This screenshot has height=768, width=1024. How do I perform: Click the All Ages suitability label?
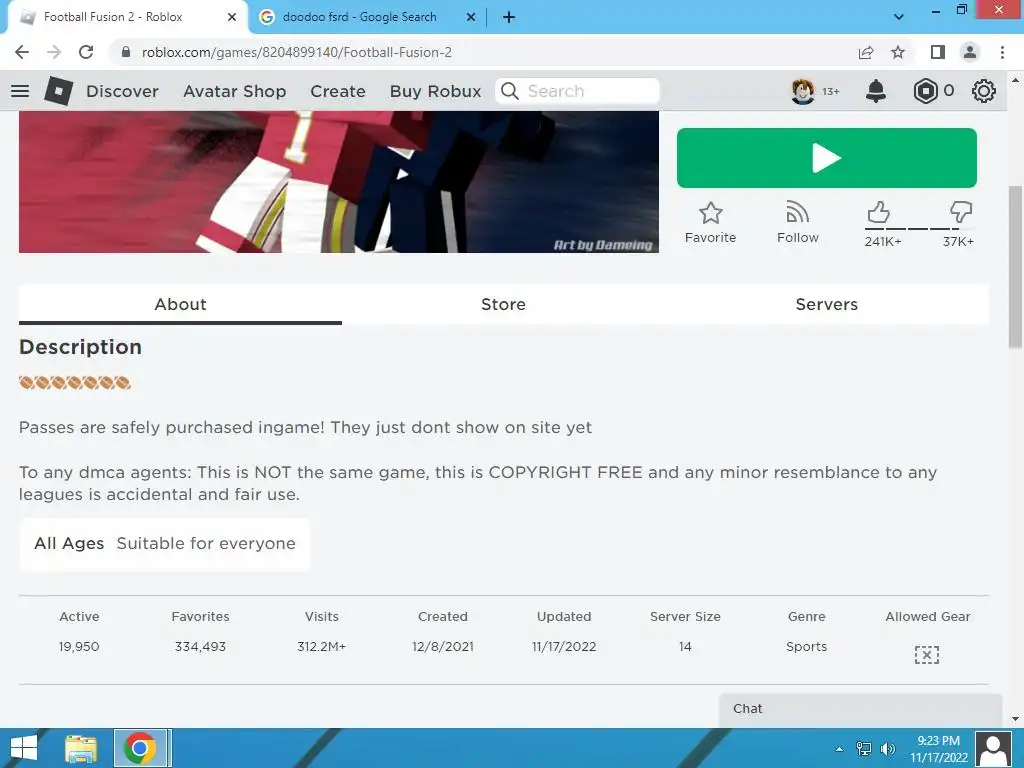point(69,543)
